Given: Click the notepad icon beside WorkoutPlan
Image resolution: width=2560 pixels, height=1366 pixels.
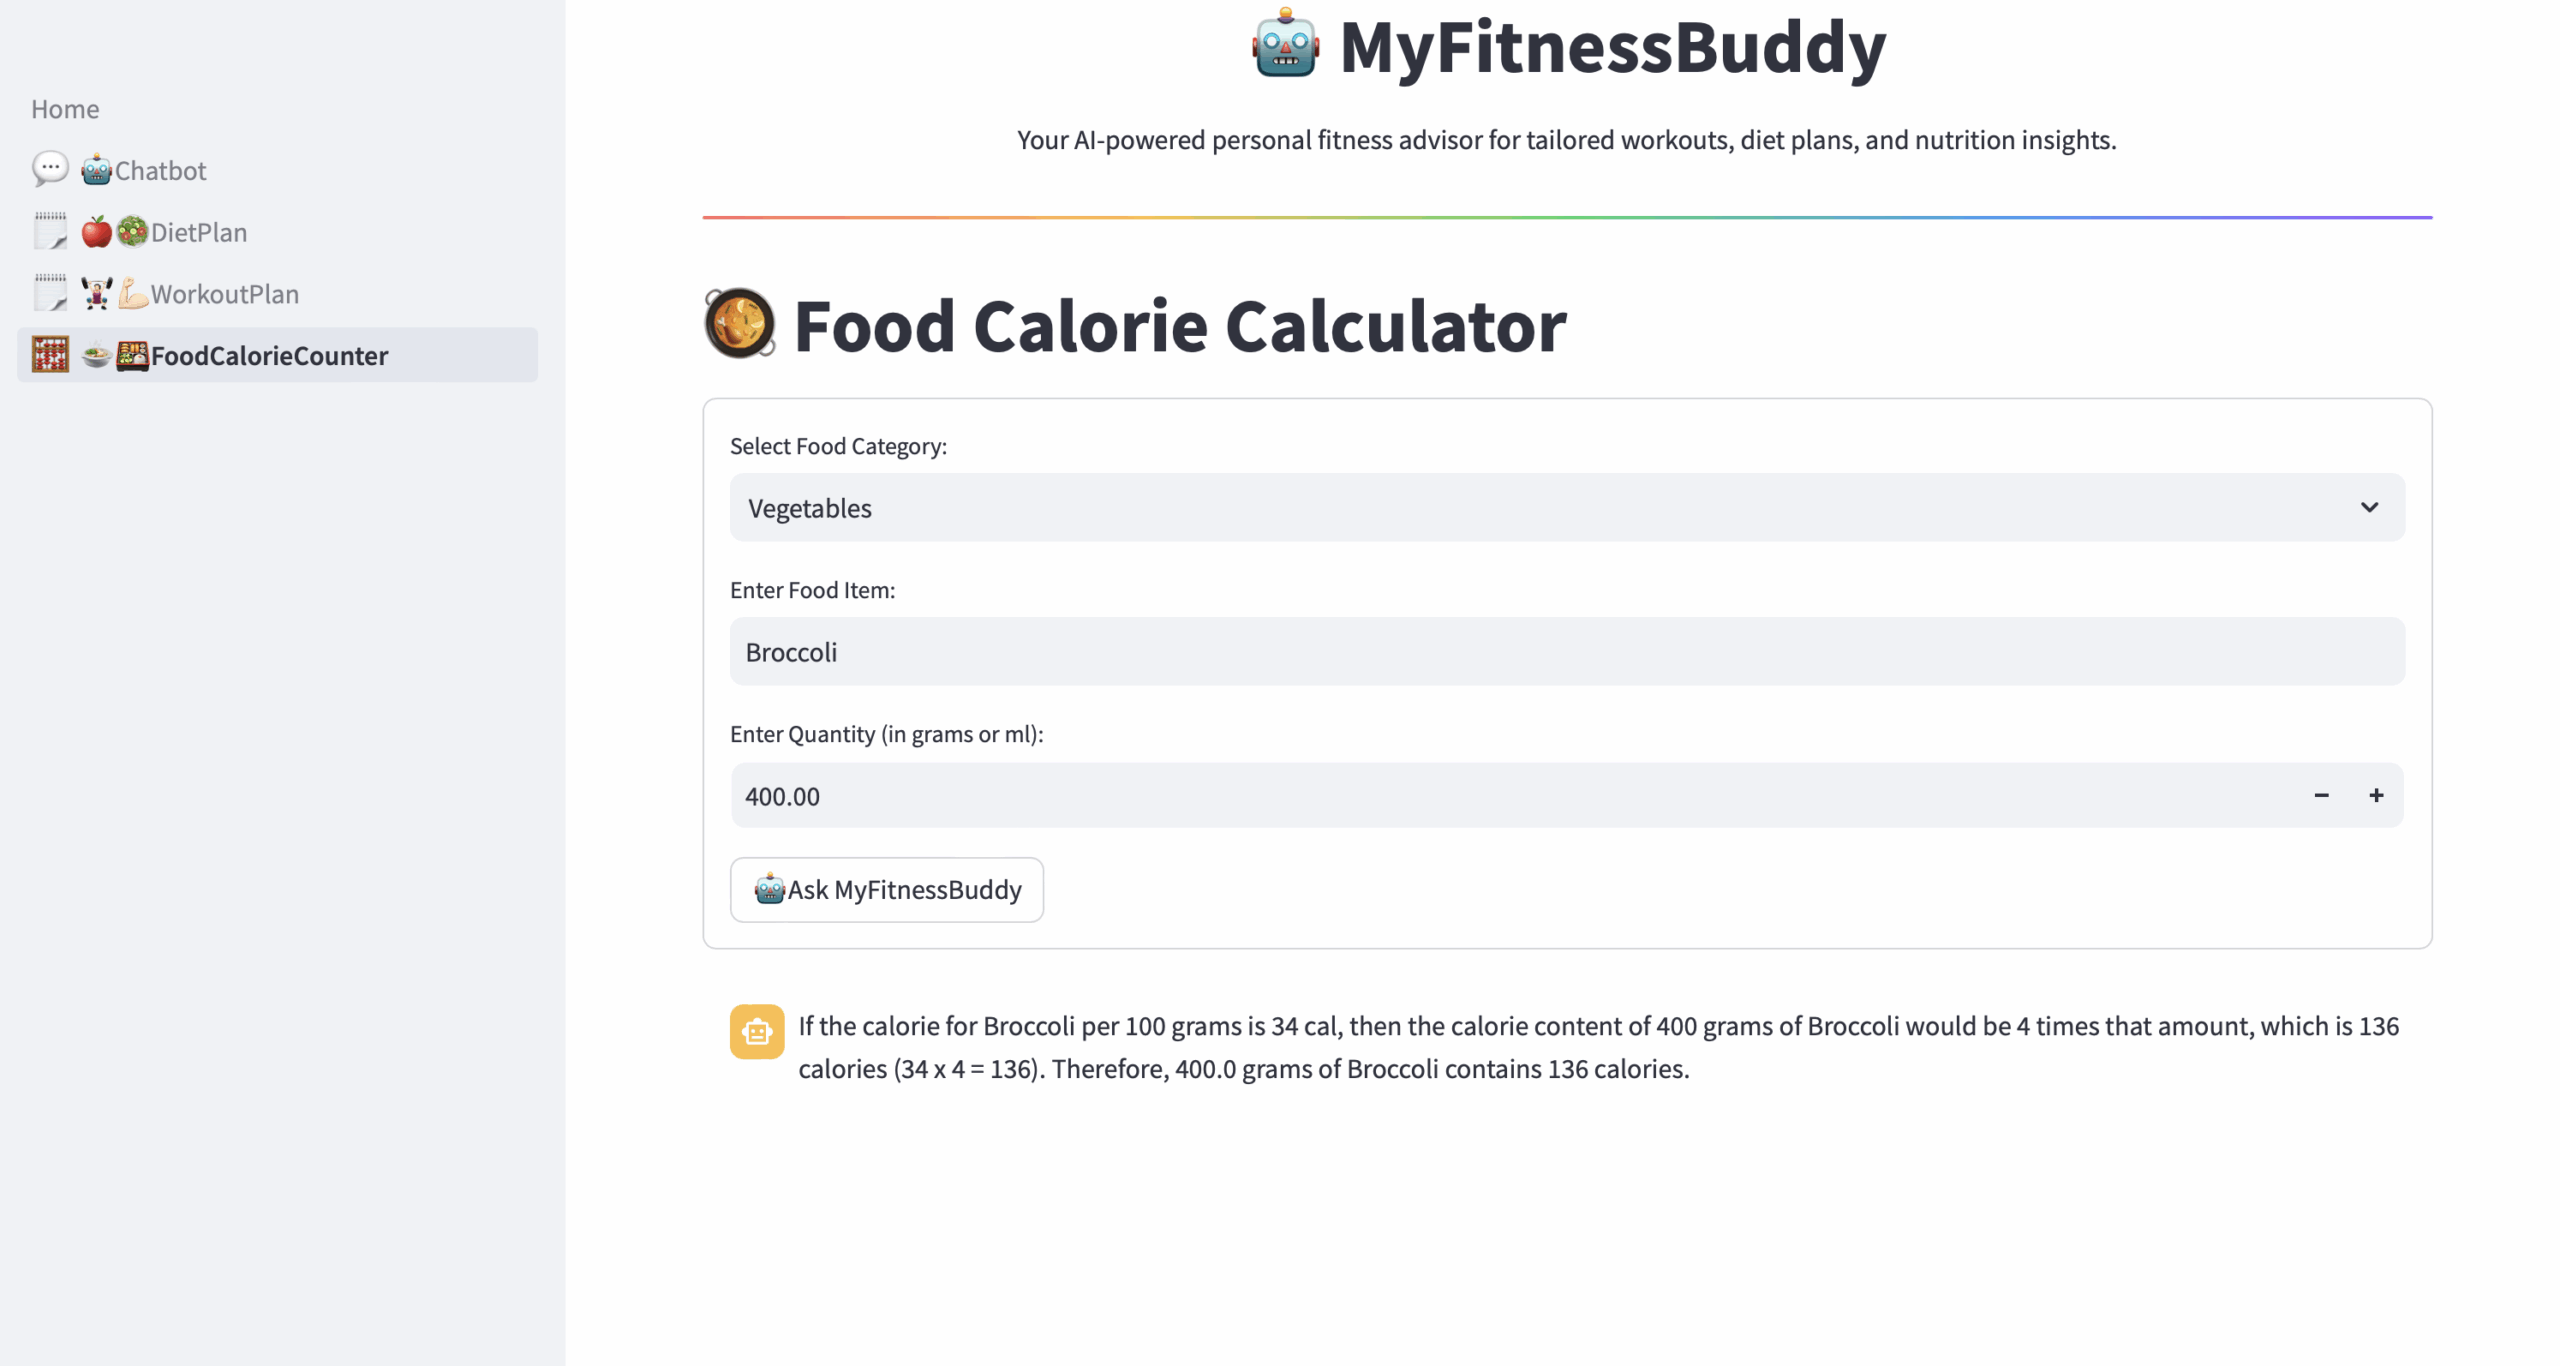Looking at the screenshot, I should tap(50, 293).
